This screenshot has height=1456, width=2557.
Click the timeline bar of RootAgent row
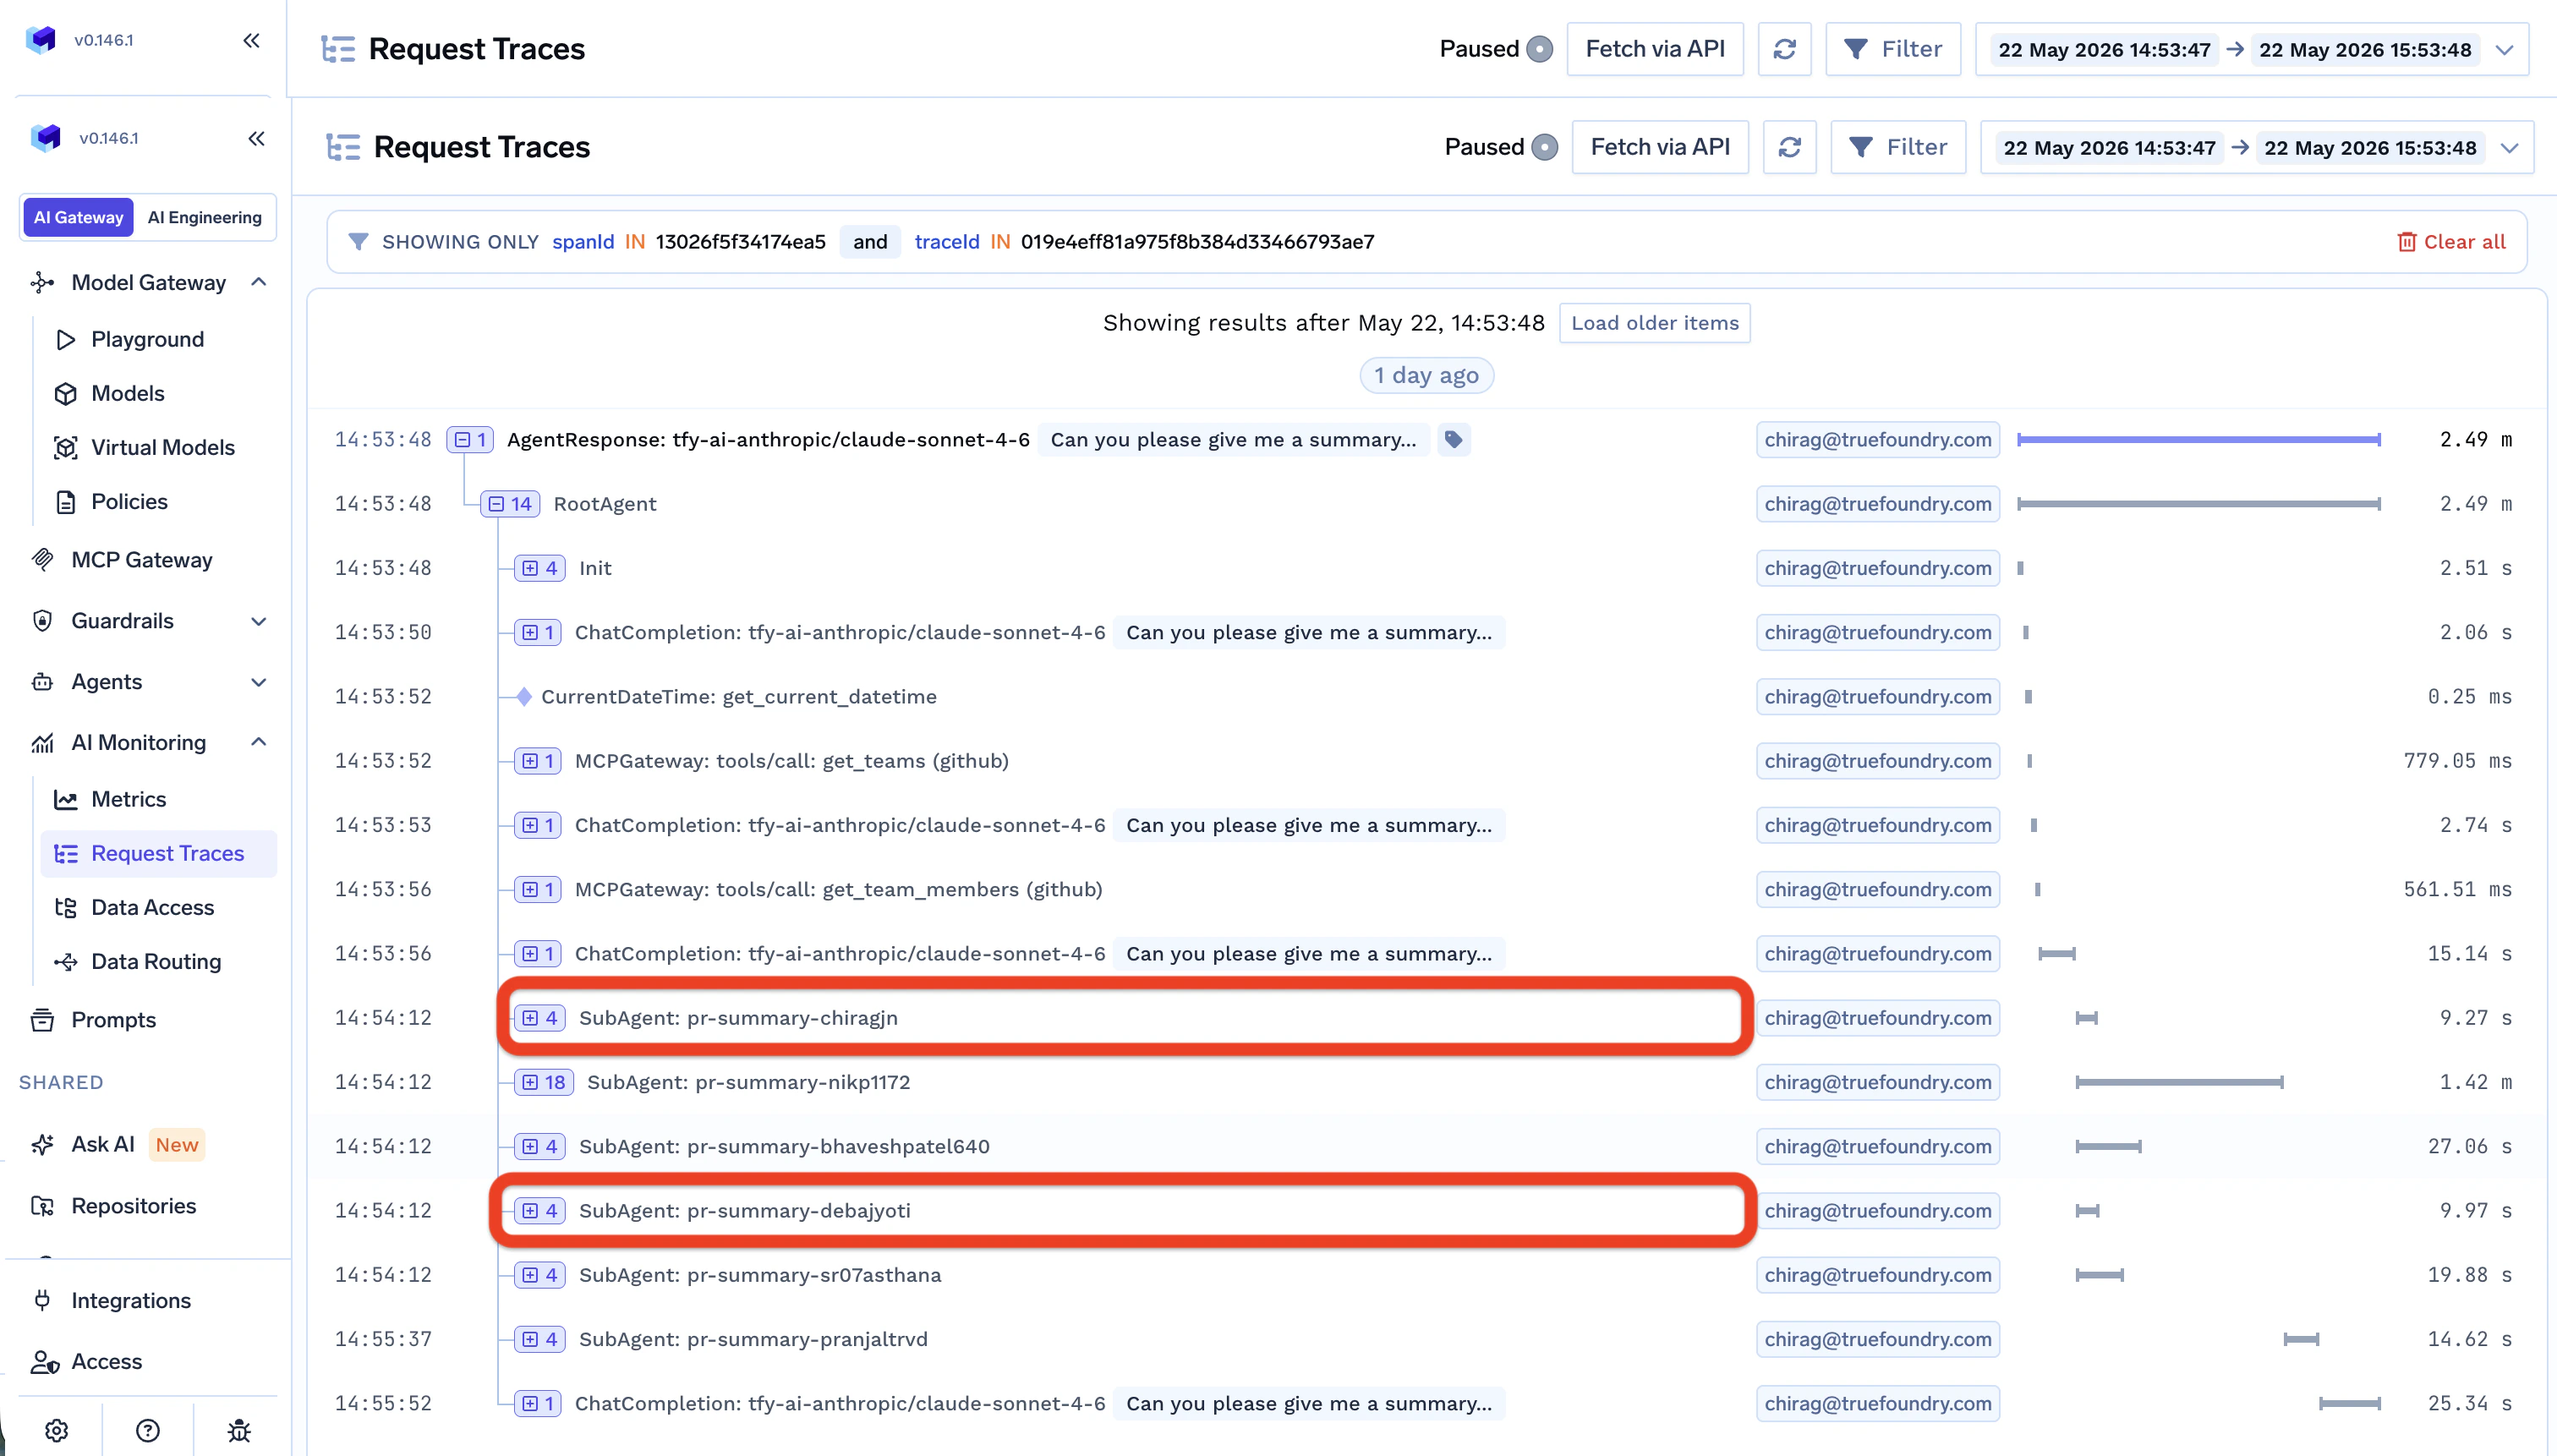click(2199, 504)
